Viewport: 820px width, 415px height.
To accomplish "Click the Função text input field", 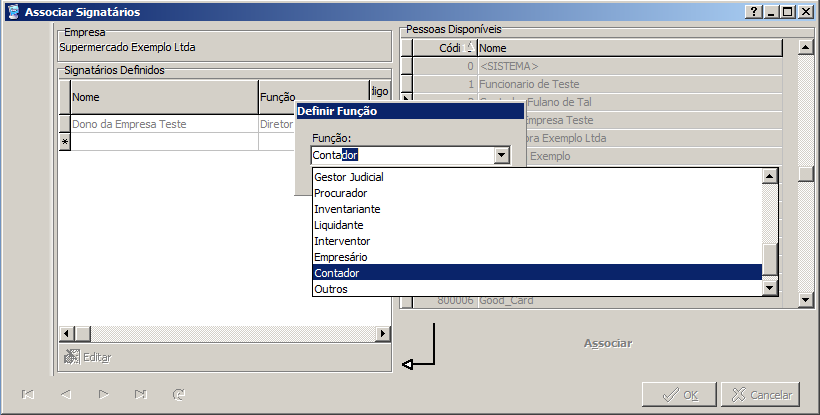I will (402, 155).
